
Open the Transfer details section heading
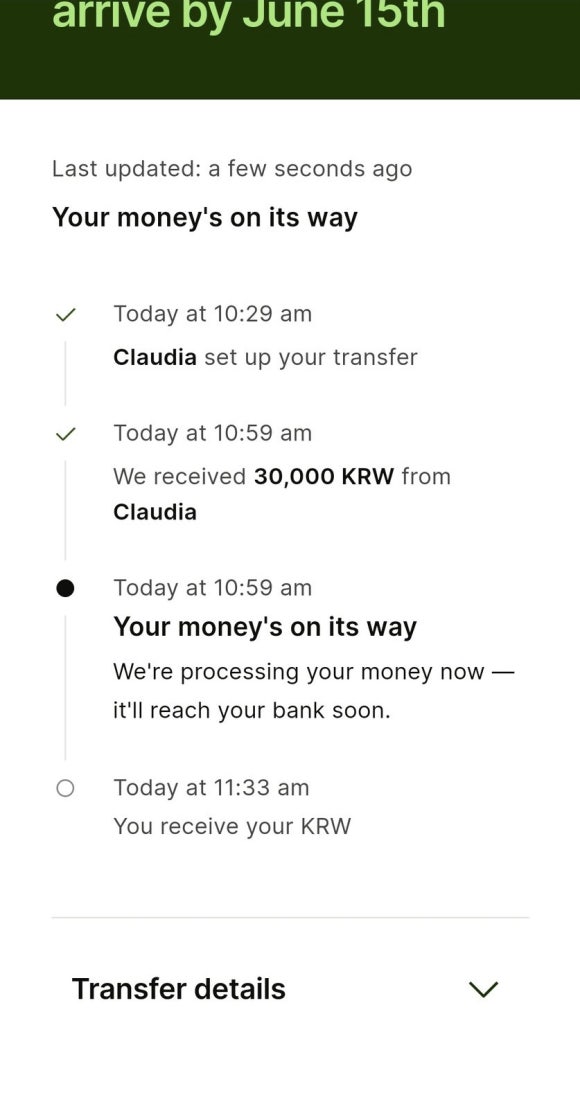[178, 989]
